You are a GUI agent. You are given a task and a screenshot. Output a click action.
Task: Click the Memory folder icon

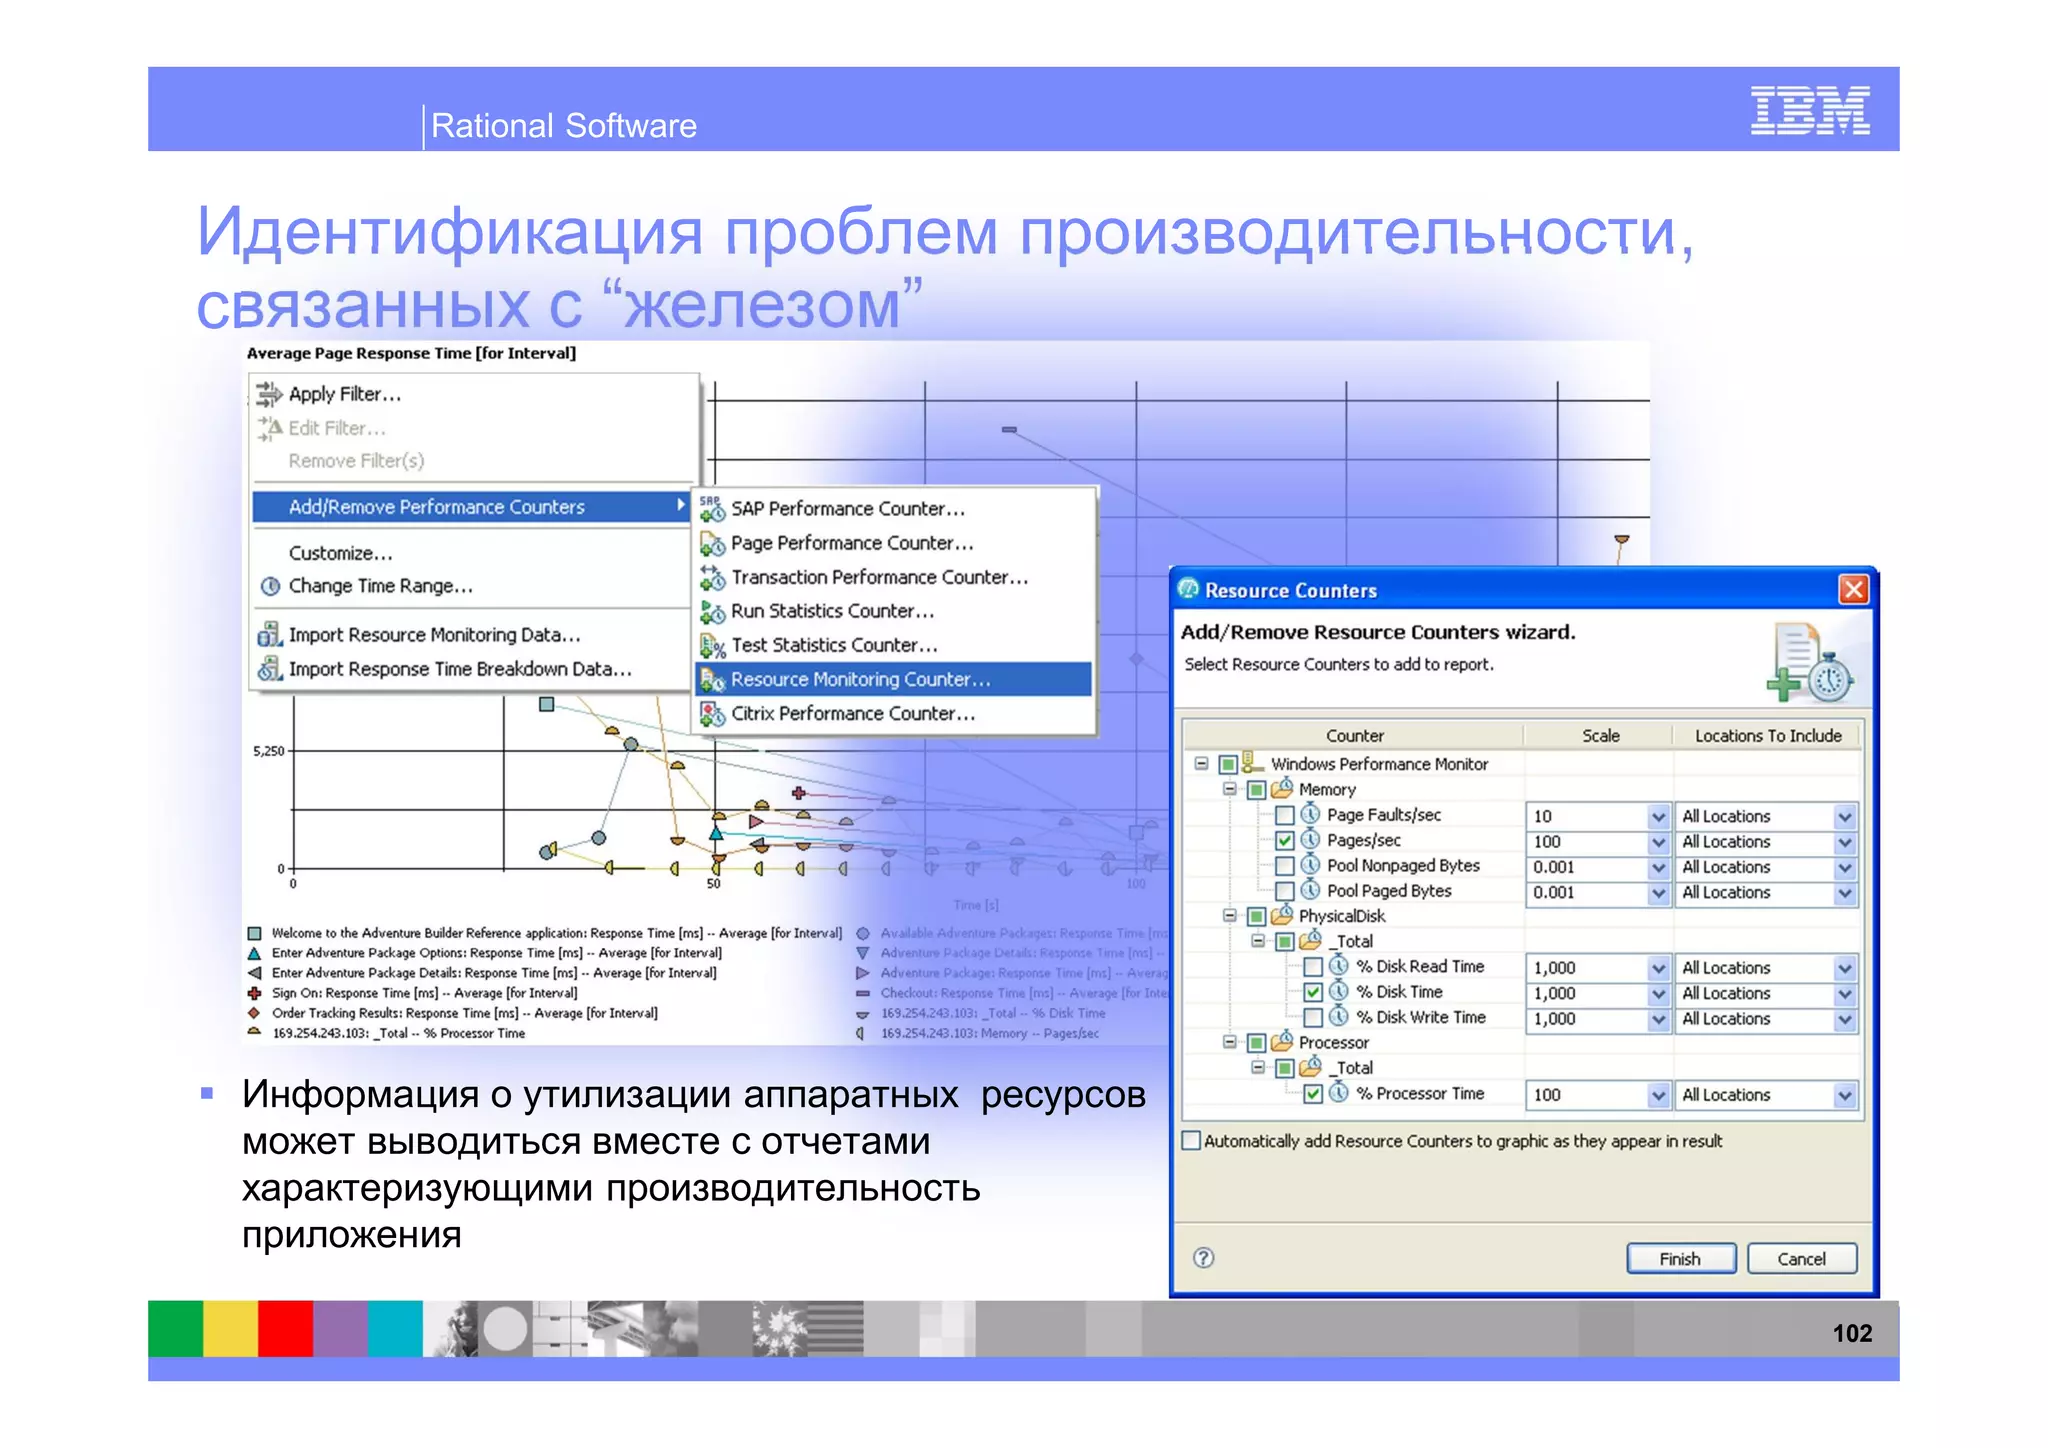coord(1282,789)
